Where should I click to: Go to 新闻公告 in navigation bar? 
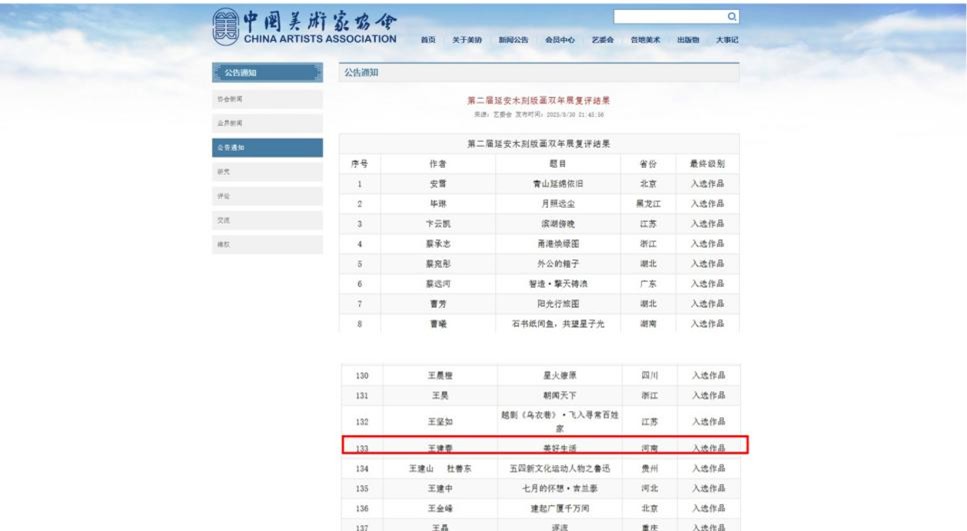513,40
